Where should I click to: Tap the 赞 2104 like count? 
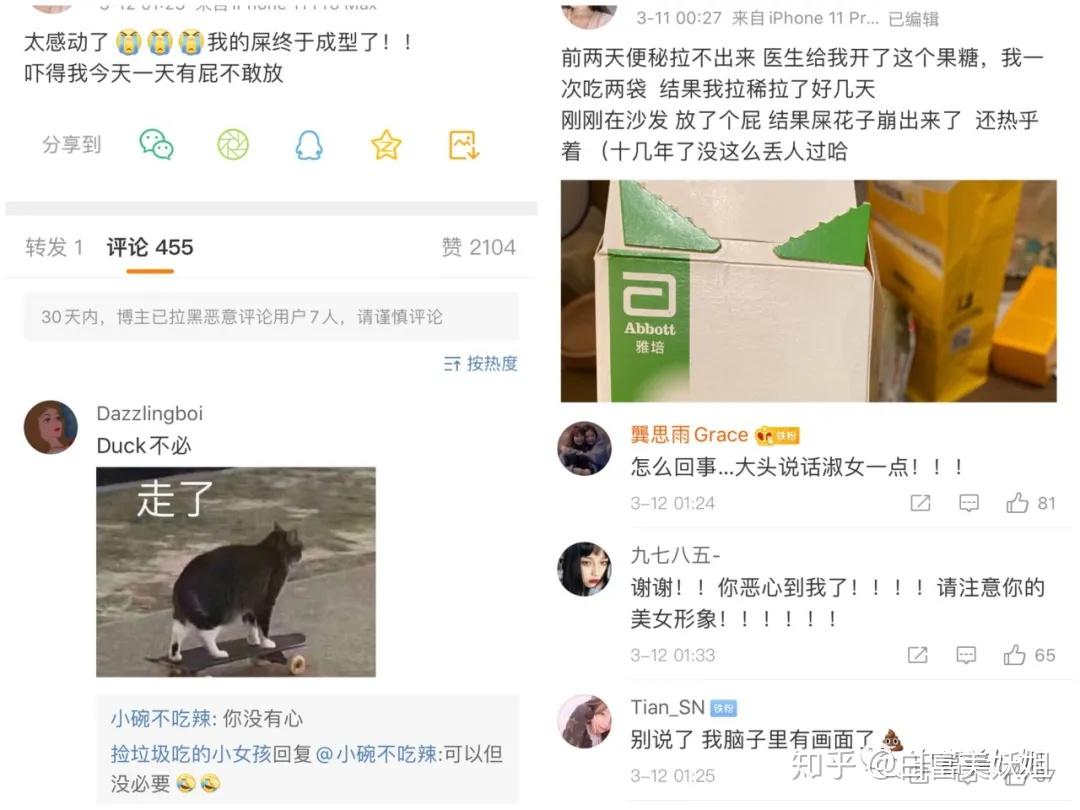tap(479, 247)
